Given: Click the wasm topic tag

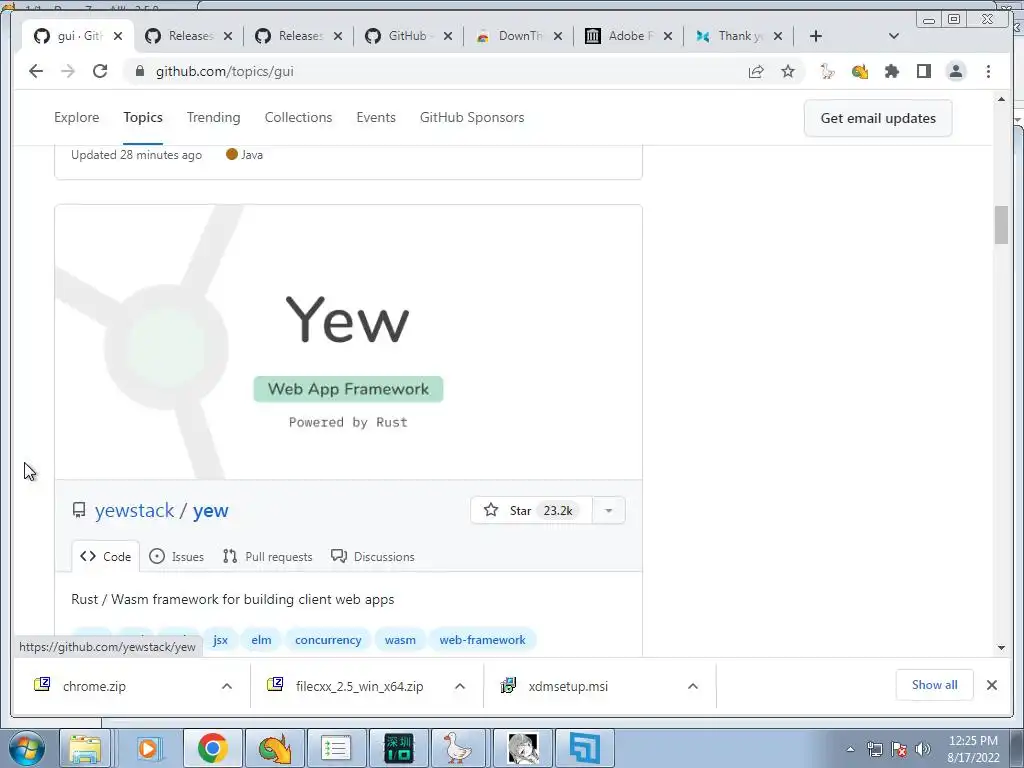Looking at the screenshot, I should (x=400, y=640).
